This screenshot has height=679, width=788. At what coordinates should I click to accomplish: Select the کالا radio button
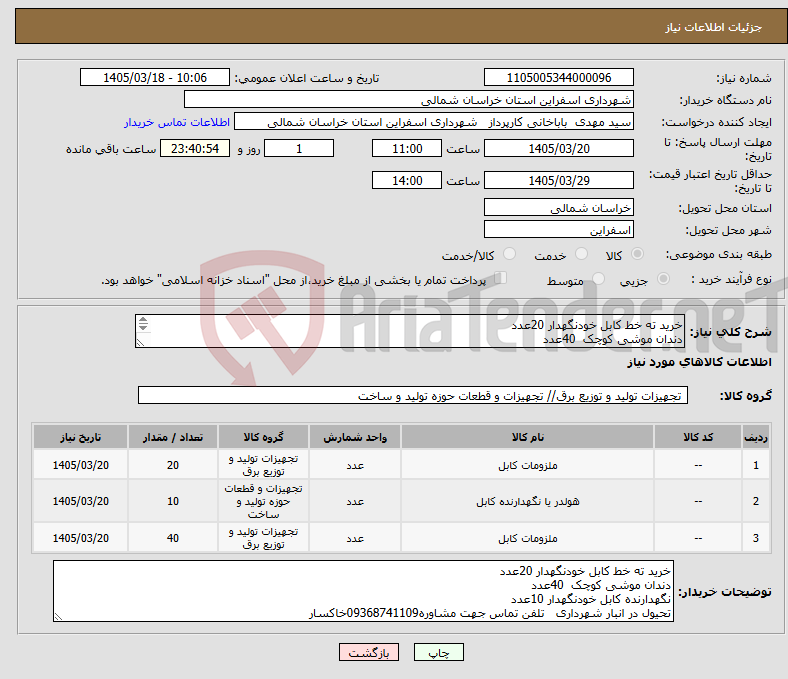coord(637,254)
